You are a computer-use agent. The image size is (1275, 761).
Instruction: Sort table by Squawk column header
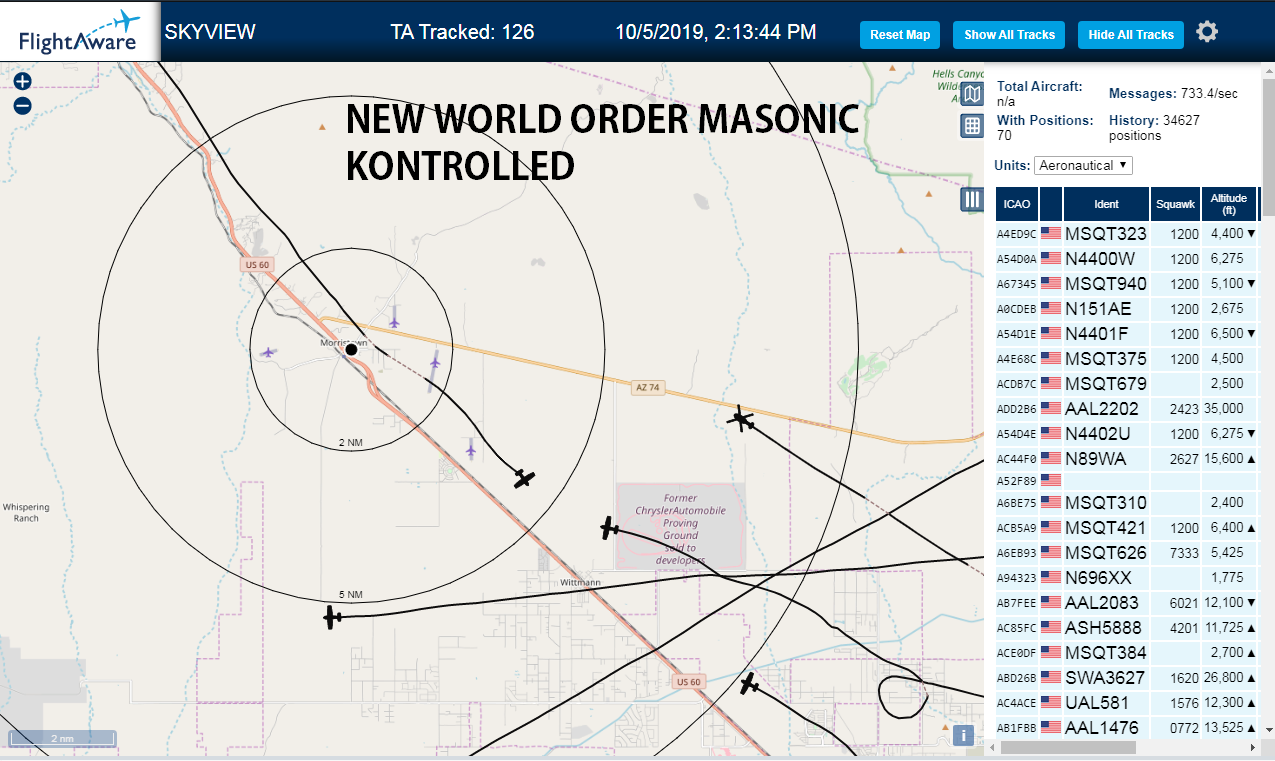point(1175,204)
